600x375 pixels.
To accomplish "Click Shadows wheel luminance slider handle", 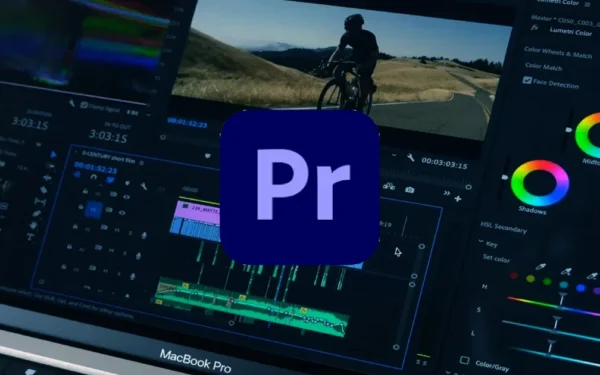I will [x=505, y=177].
